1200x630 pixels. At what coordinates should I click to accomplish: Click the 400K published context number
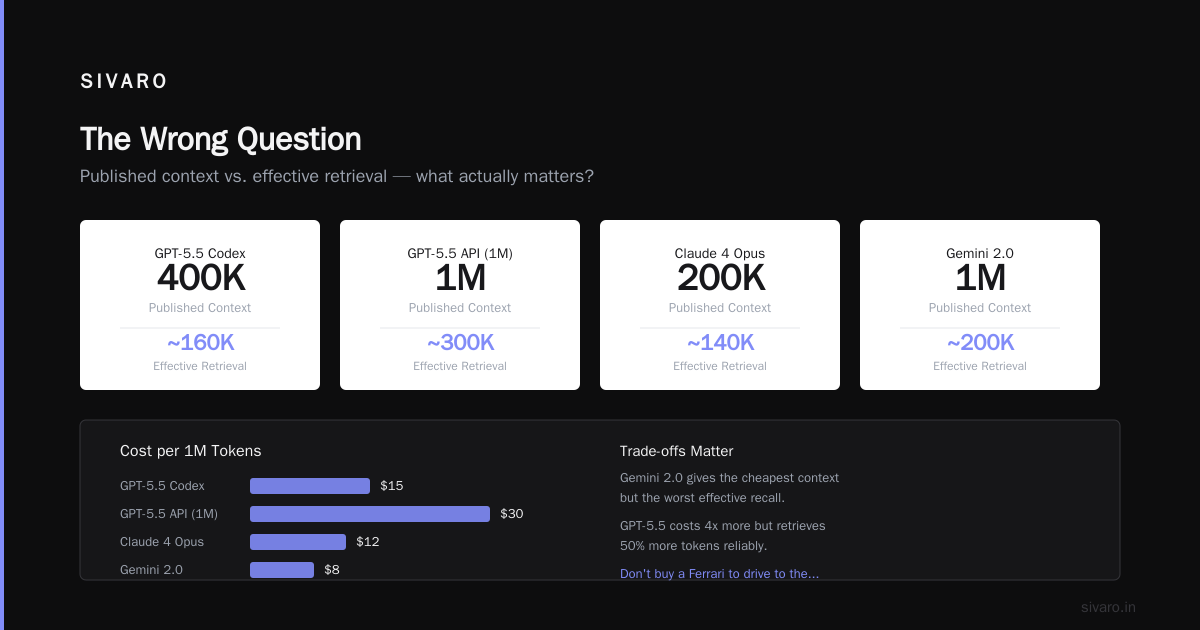click(x=200, y=278)
